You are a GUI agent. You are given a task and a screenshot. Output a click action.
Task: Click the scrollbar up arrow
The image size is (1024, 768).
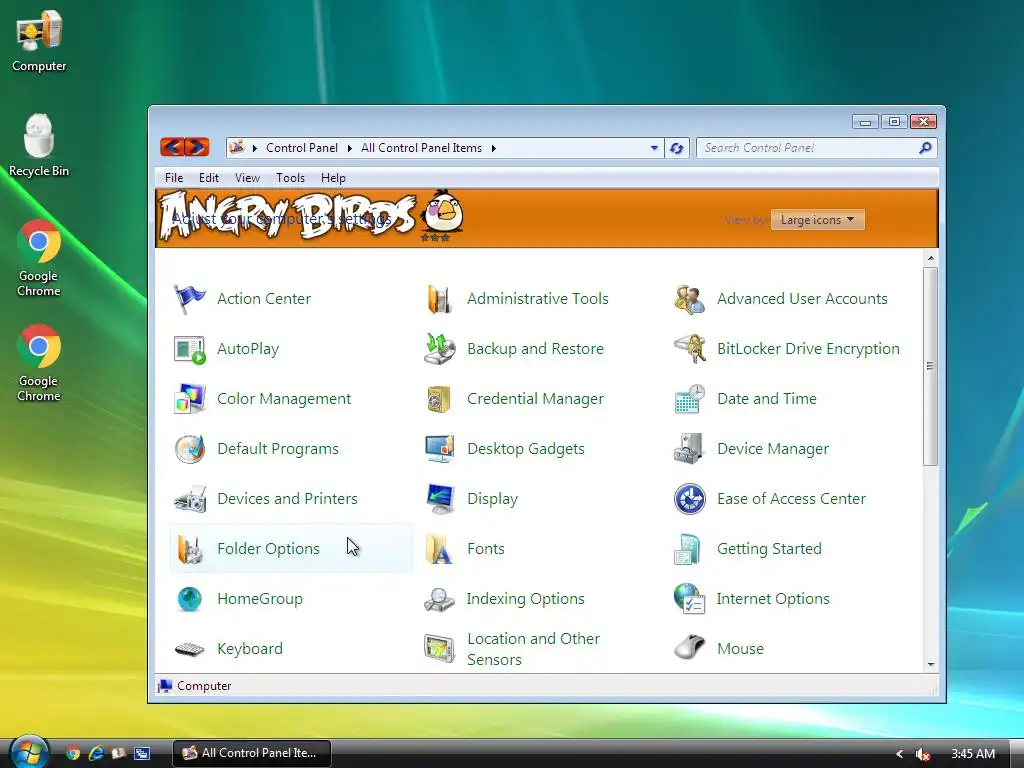(931, 259)
